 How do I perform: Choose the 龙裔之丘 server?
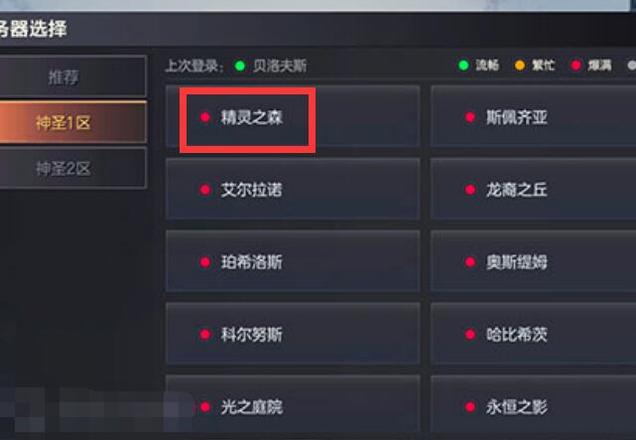pyautogui.click(x=533, y=189)
